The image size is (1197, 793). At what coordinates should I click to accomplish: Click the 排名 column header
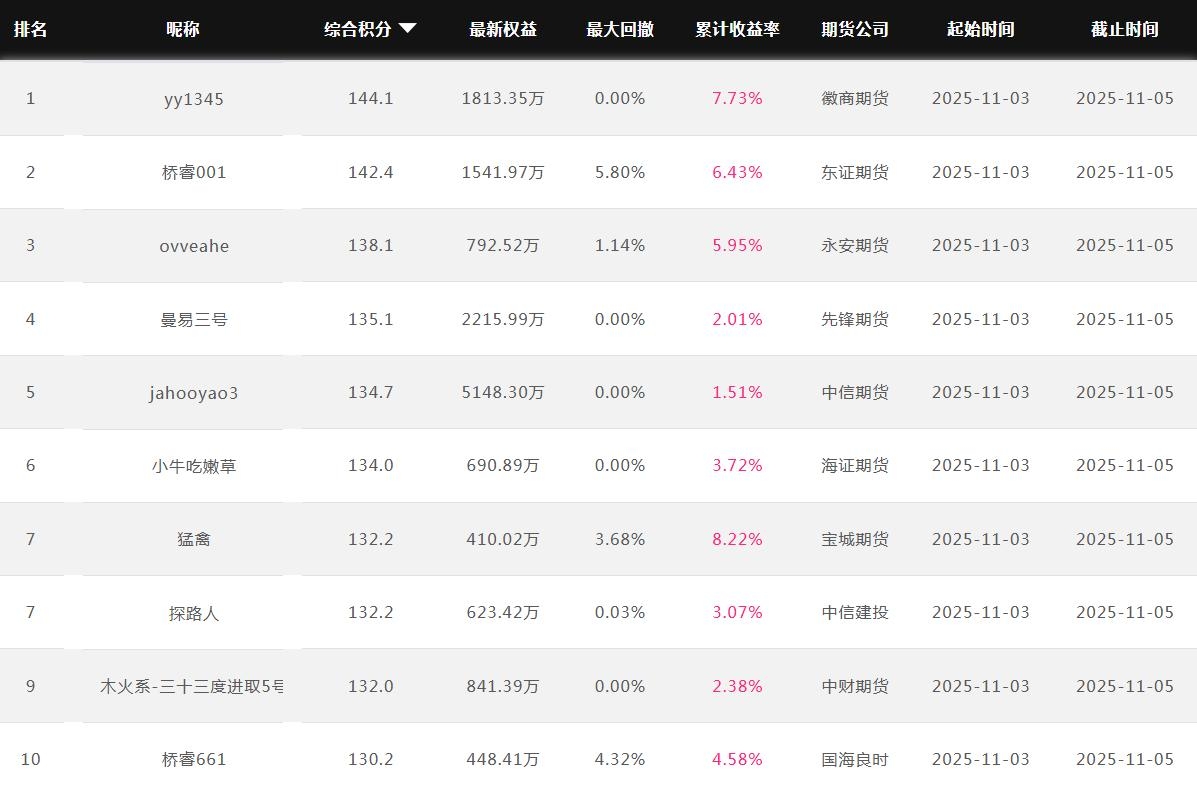tap(30, 30)
